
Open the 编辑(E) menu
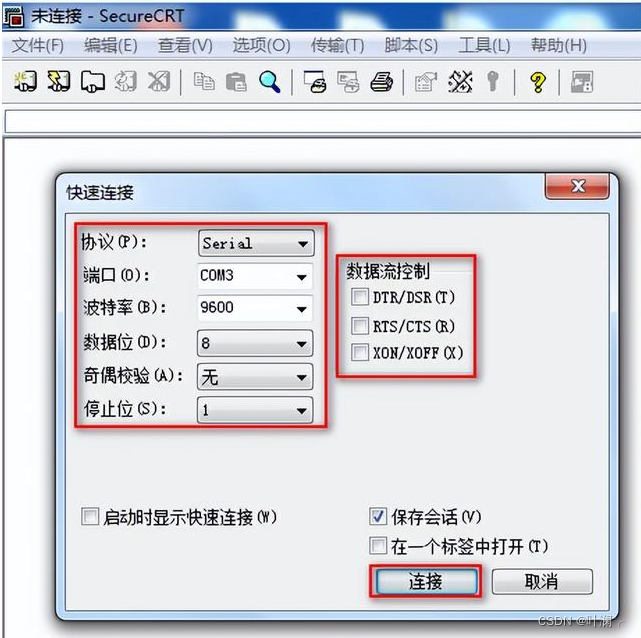point(111,45)
